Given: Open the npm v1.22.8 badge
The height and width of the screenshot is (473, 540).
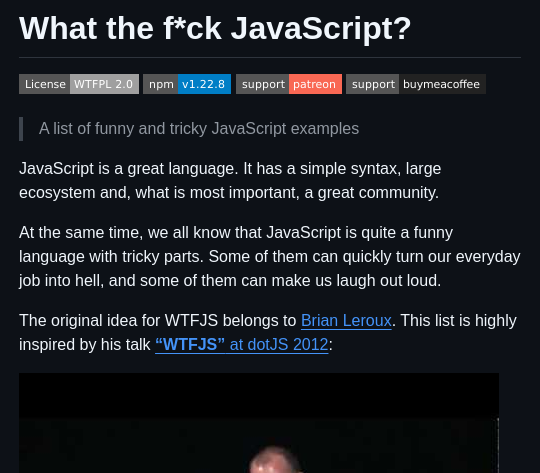Looking at the screenshot, I should (x=187, y=84).
